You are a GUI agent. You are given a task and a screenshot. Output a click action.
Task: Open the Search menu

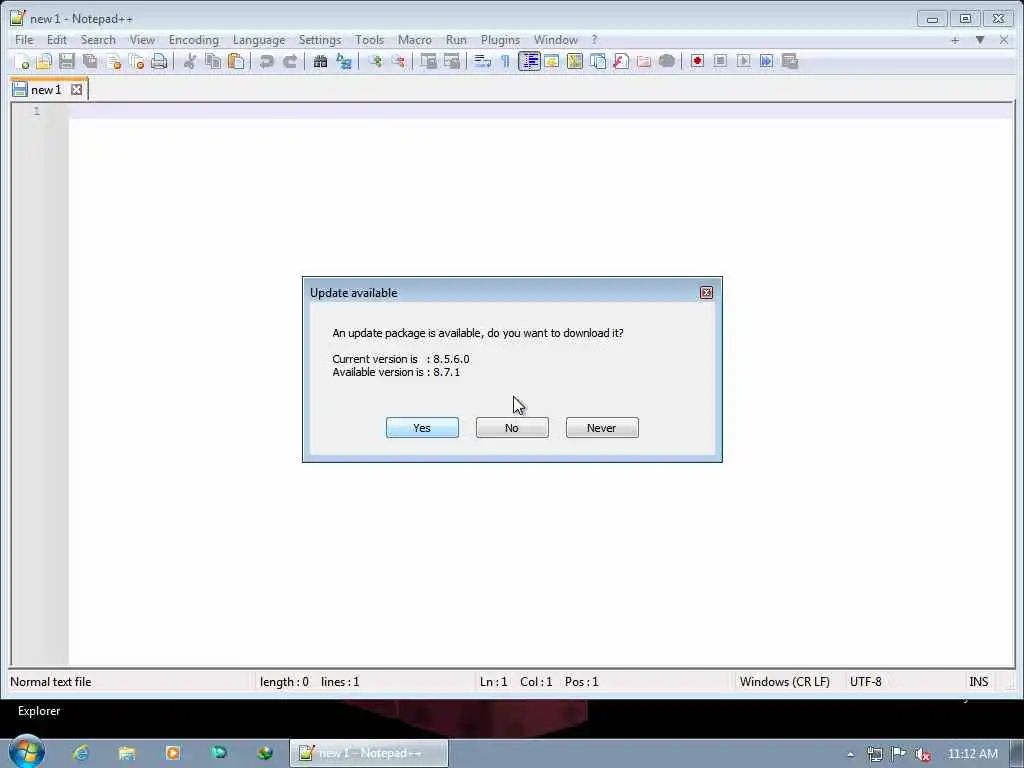pos(98,40)
